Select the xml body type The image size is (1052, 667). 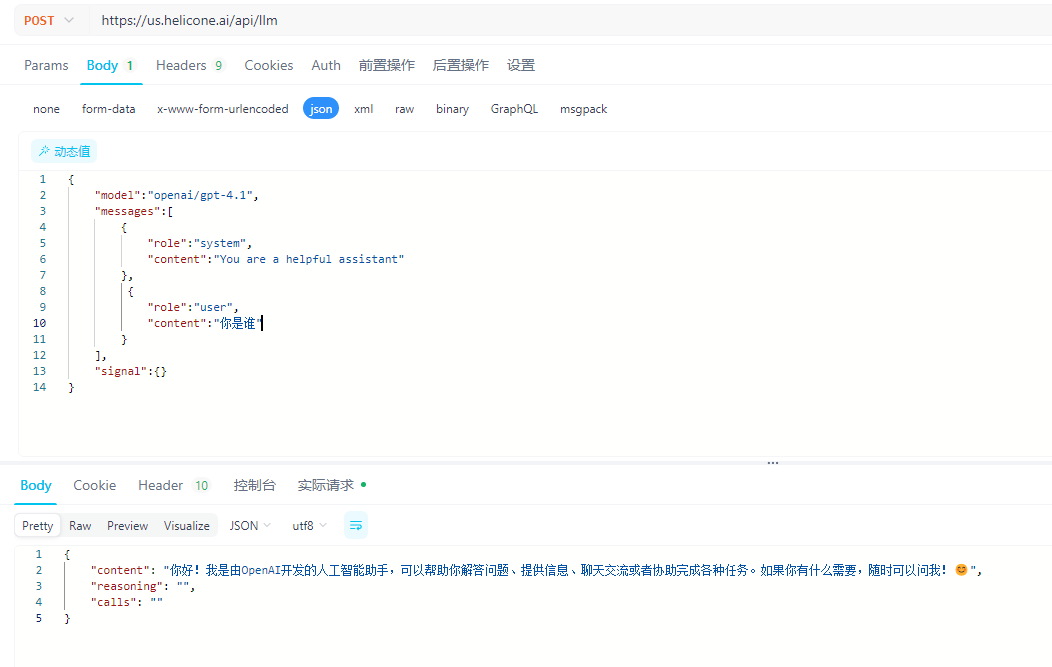[364, 109]
